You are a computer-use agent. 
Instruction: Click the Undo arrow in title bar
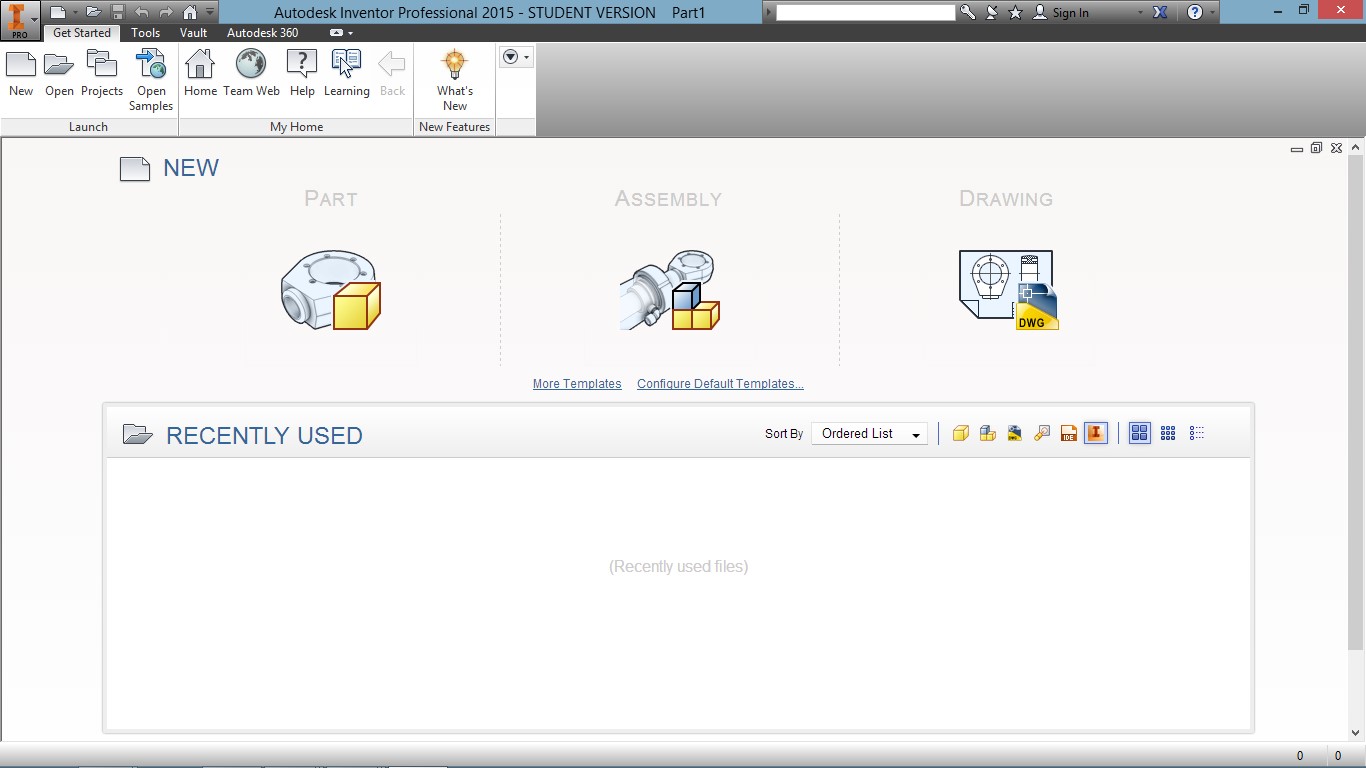[x=142, y=13]
